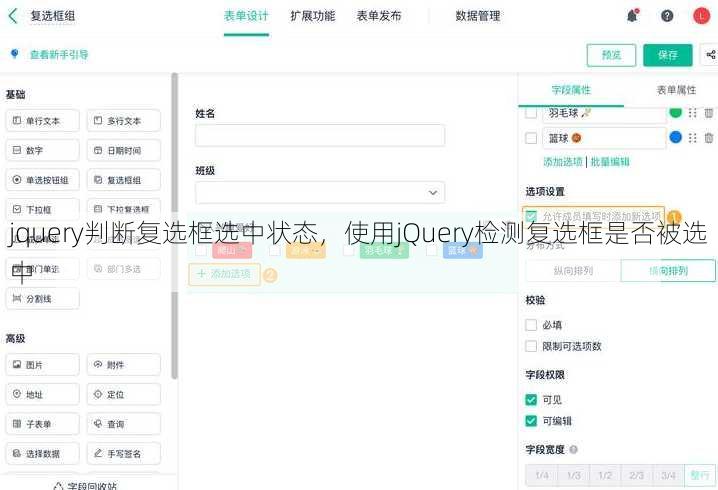Switch to 表单发布 tab
The height and width of the screenshot is (490, 718).
(x=379, y=16)
